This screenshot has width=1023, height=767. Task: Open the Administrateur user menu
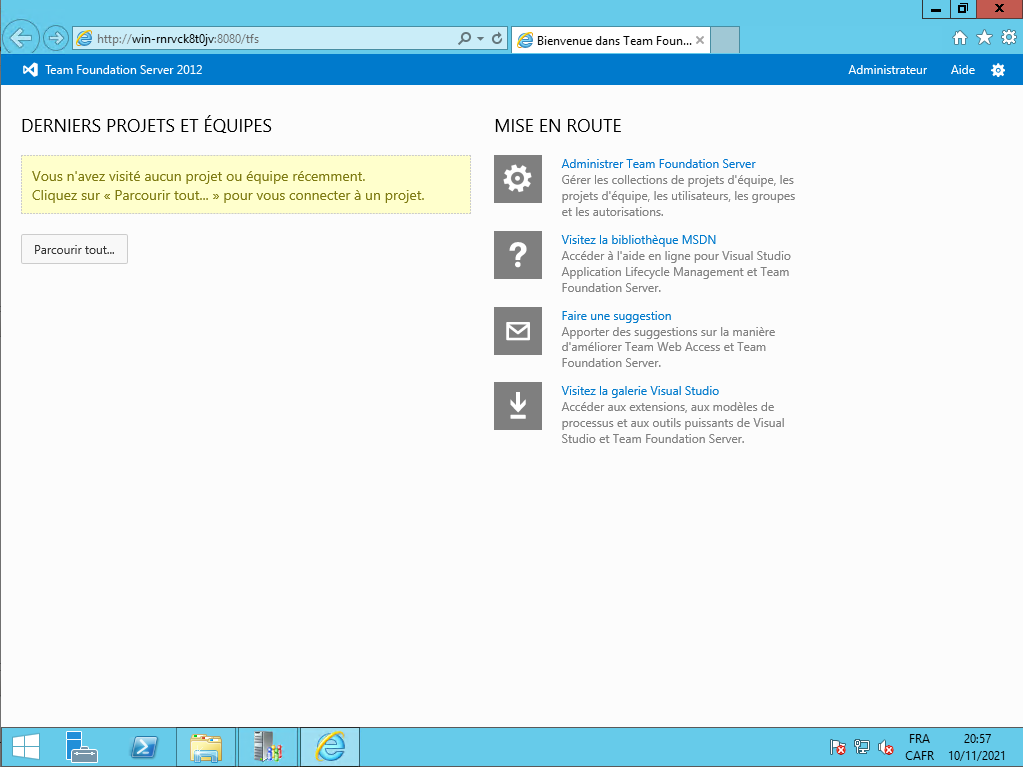click(x=887, y=70)
